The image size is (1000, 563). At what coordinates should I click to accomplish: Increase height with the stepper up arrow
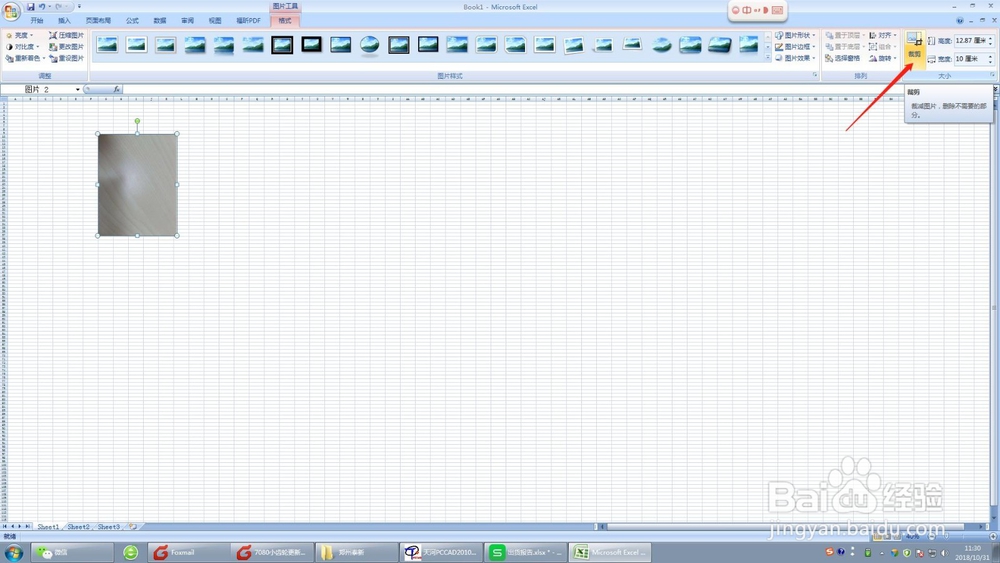pyautogui.click(x=990, y=38)
